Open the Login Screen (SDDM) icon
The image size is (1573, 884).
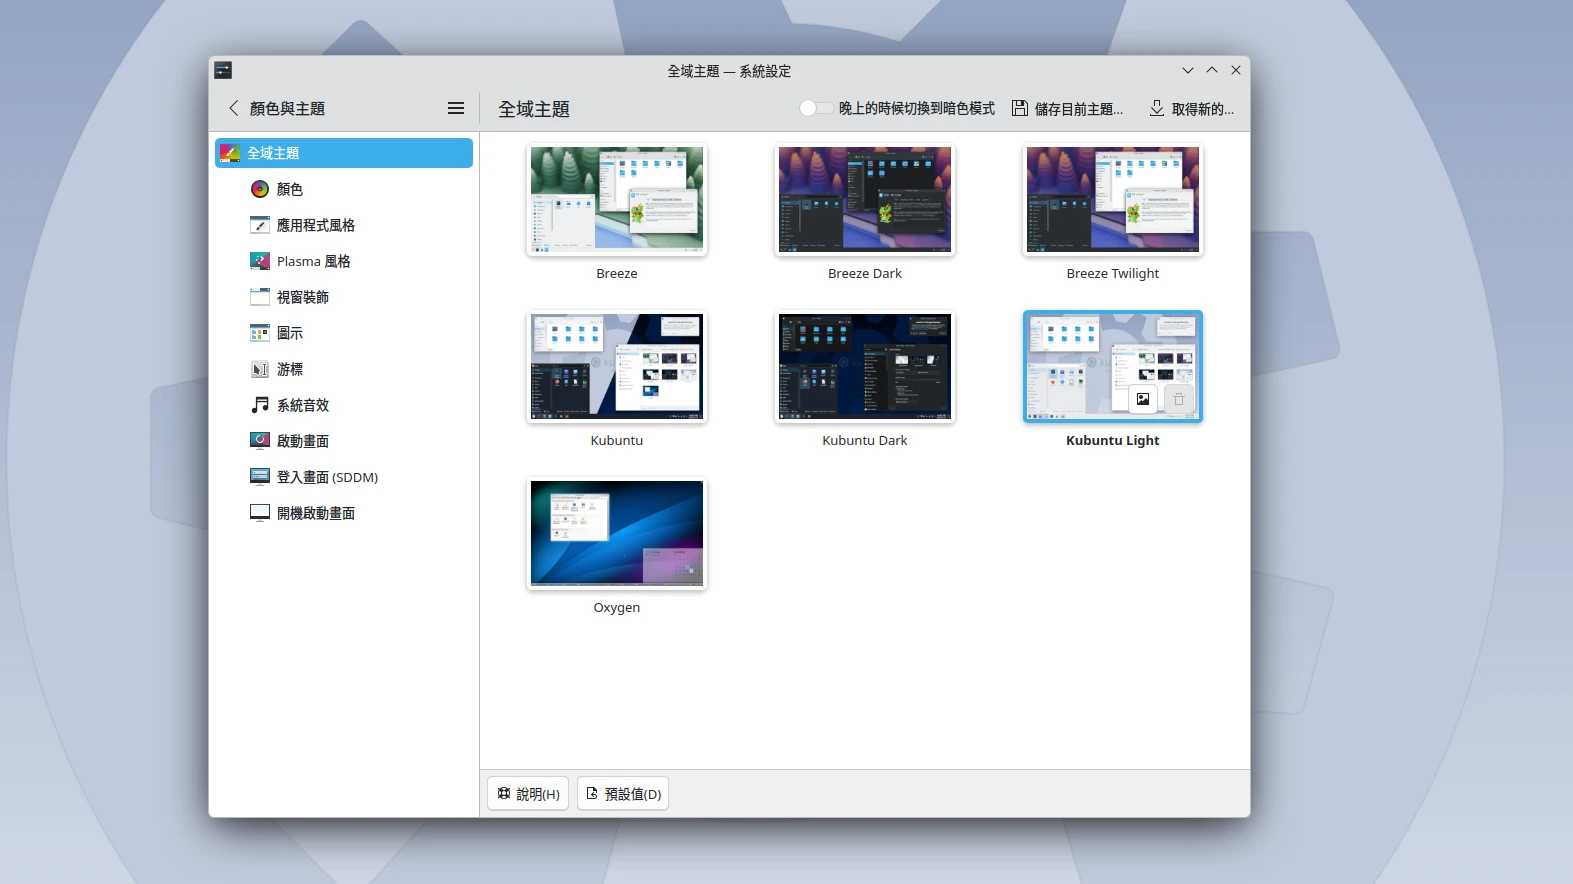[x=260, y=477]
